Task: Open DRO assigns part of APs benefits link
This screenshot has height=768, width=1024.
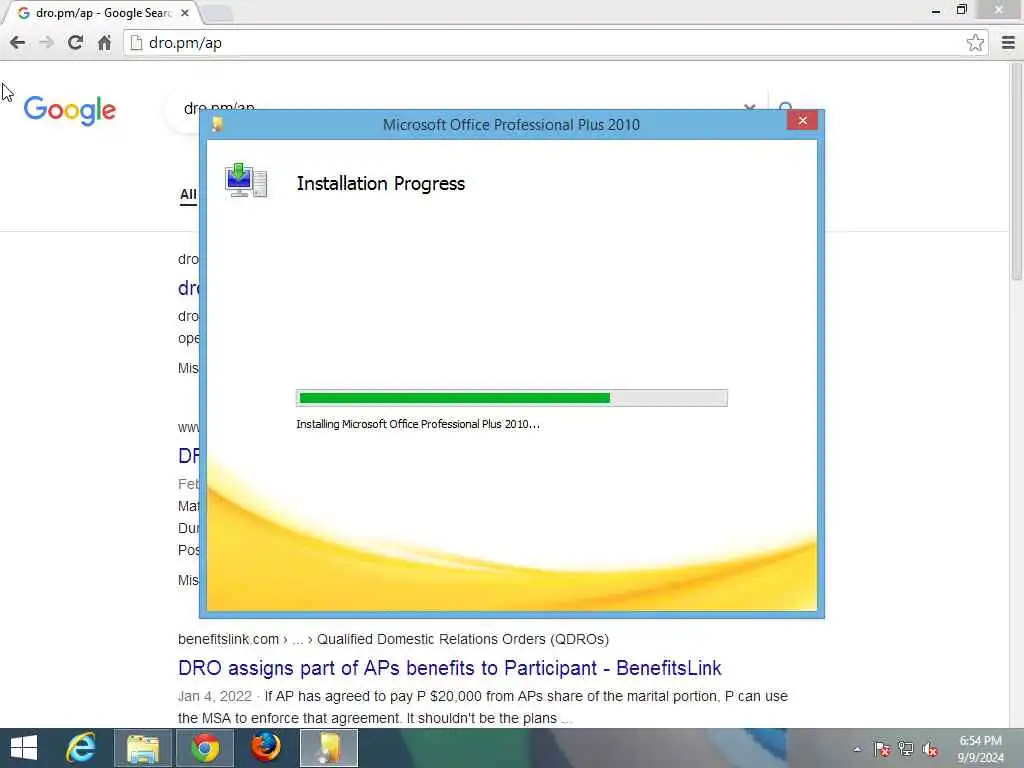Action: (x=449, y=668)
